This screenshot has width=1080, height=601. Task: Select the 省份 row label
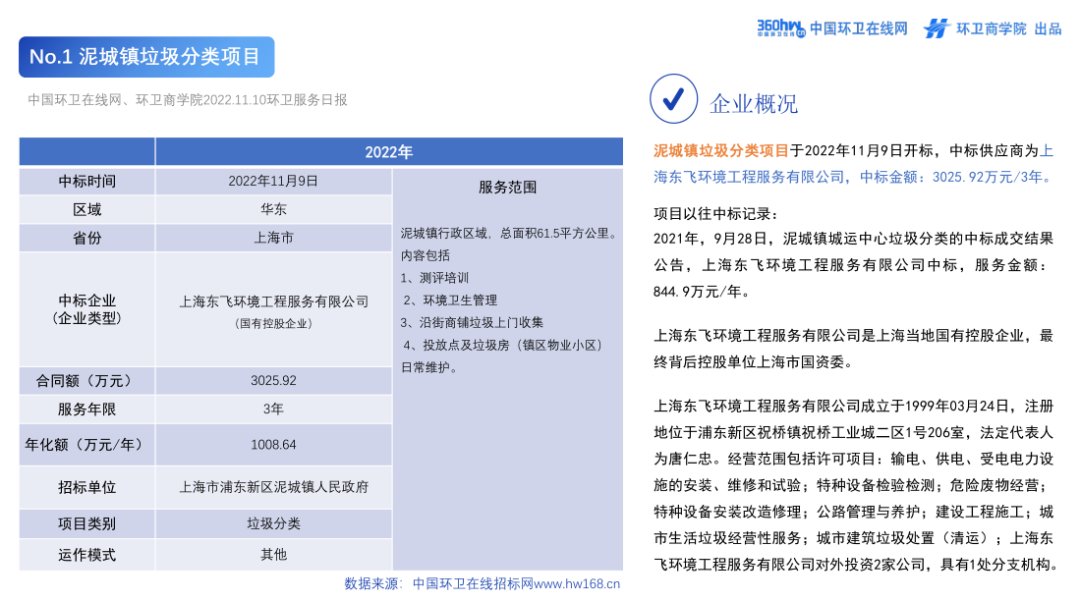87,238
